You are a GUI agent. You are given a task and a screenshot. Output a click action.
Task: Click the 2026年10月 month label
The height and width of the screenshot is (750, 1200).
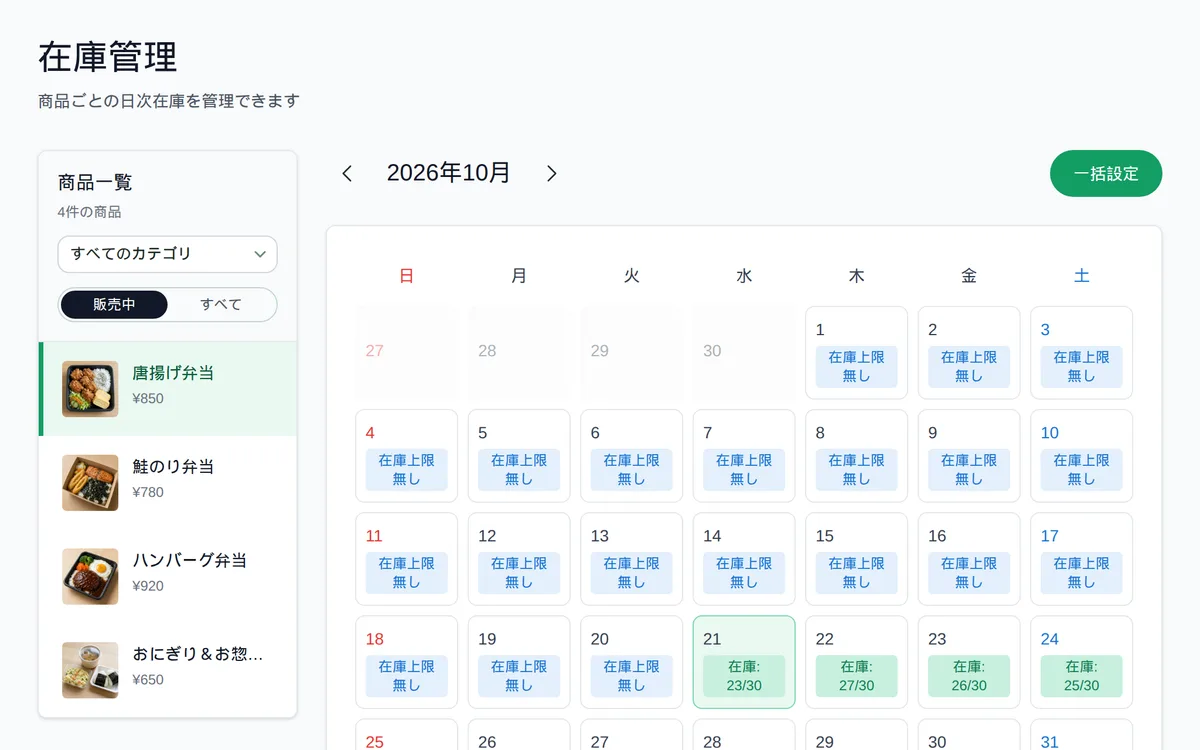tap(449, 173)
